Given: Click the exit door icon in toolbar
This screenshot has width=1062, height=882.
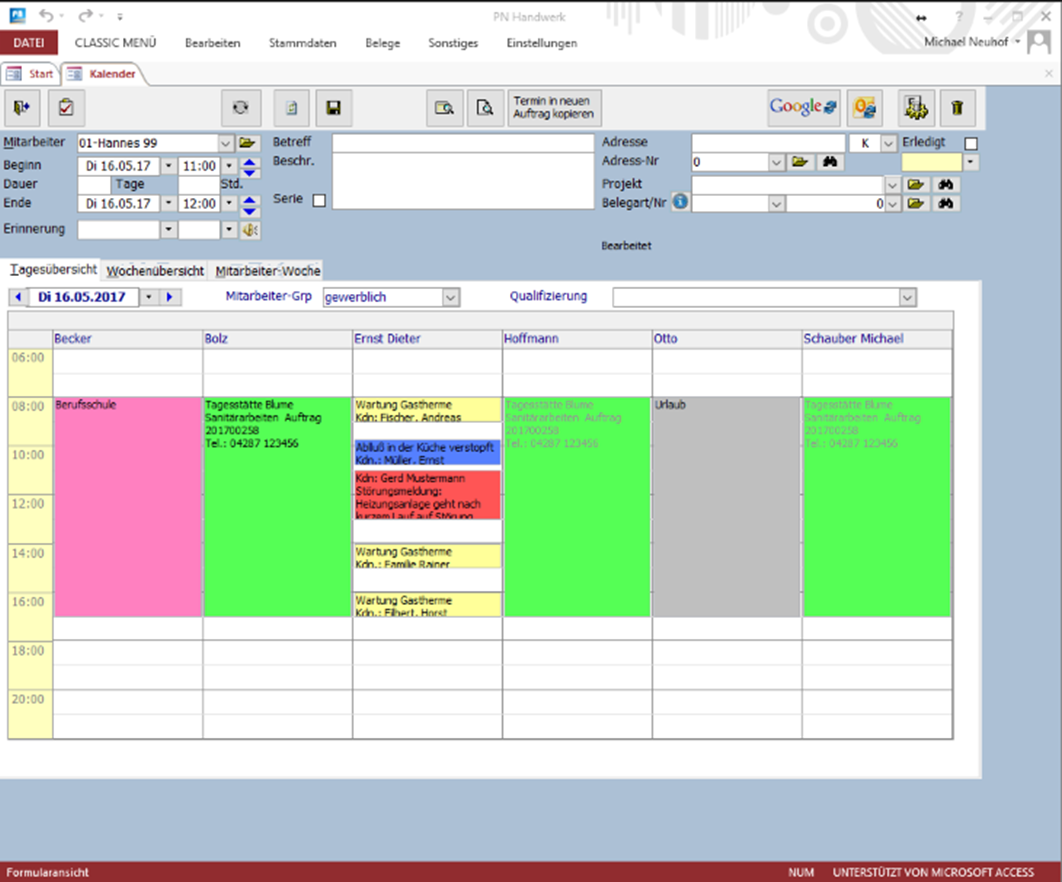Looking at the screenshot, I should (x=23, y=108).
